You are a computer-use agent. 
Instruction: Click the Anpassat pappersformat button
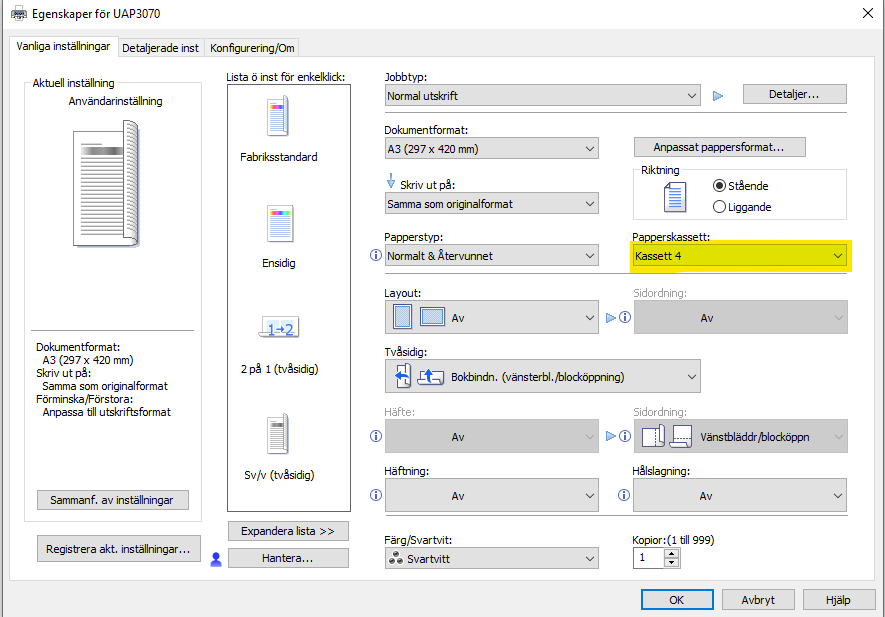719,147
